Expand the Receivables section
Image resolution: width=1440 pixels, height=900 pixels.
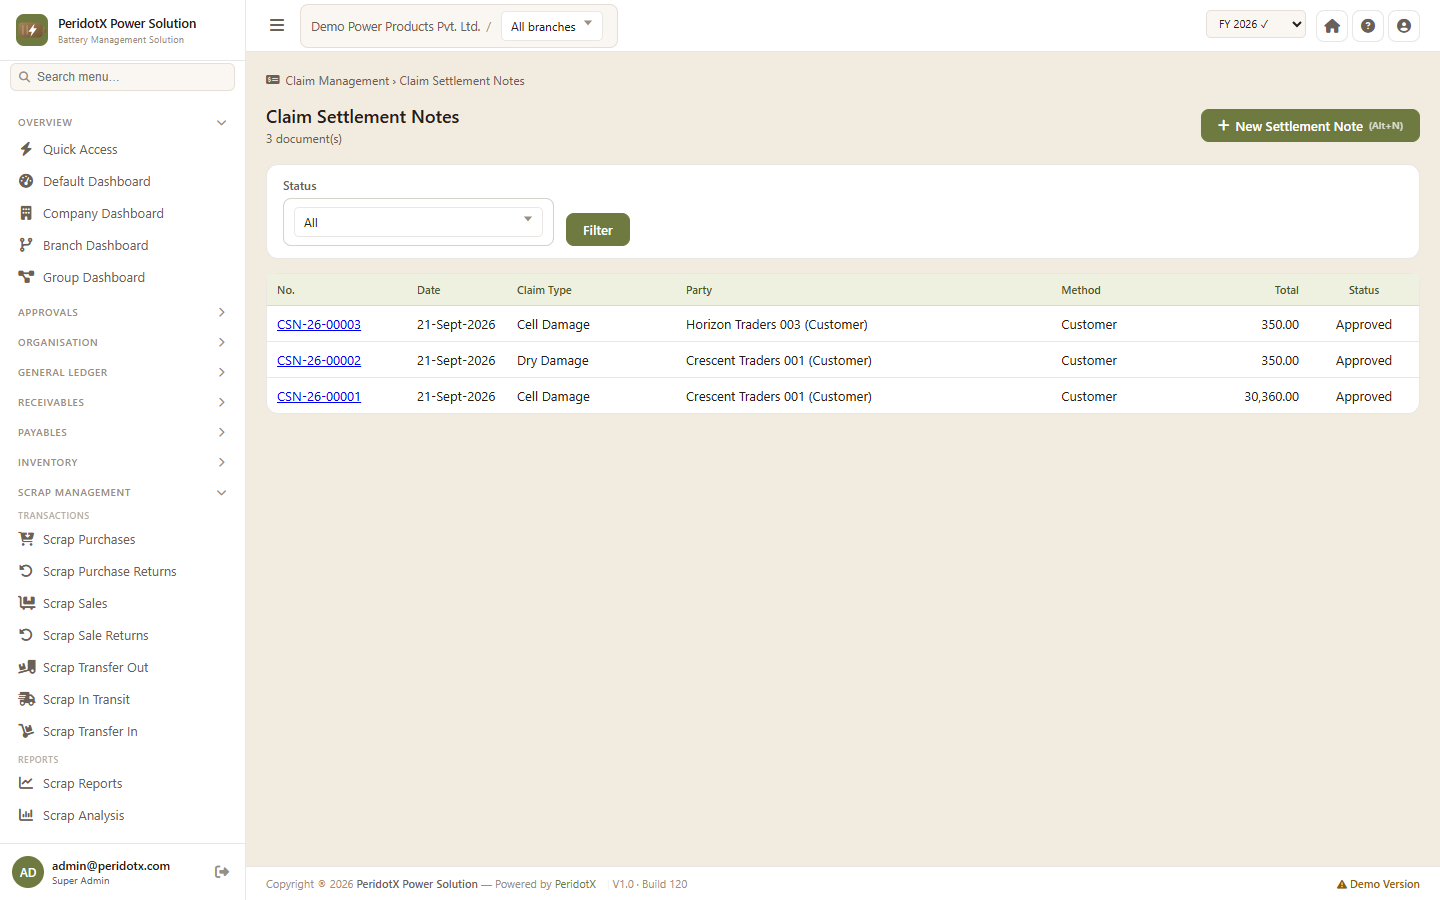tap(122, 402)
